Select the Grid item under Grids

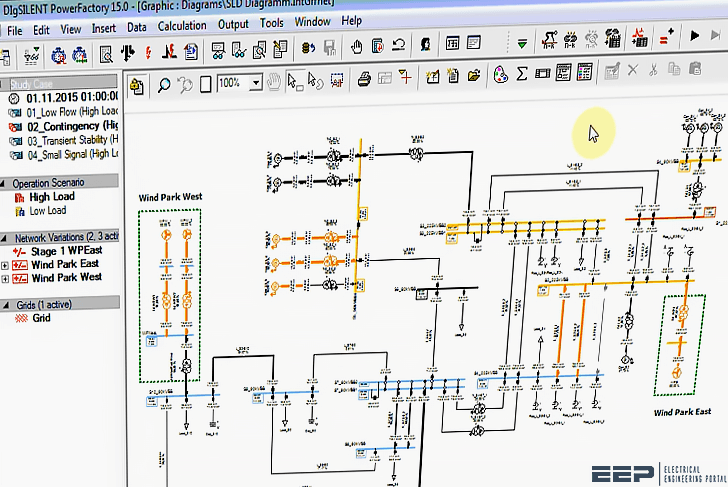coord(41,318)
